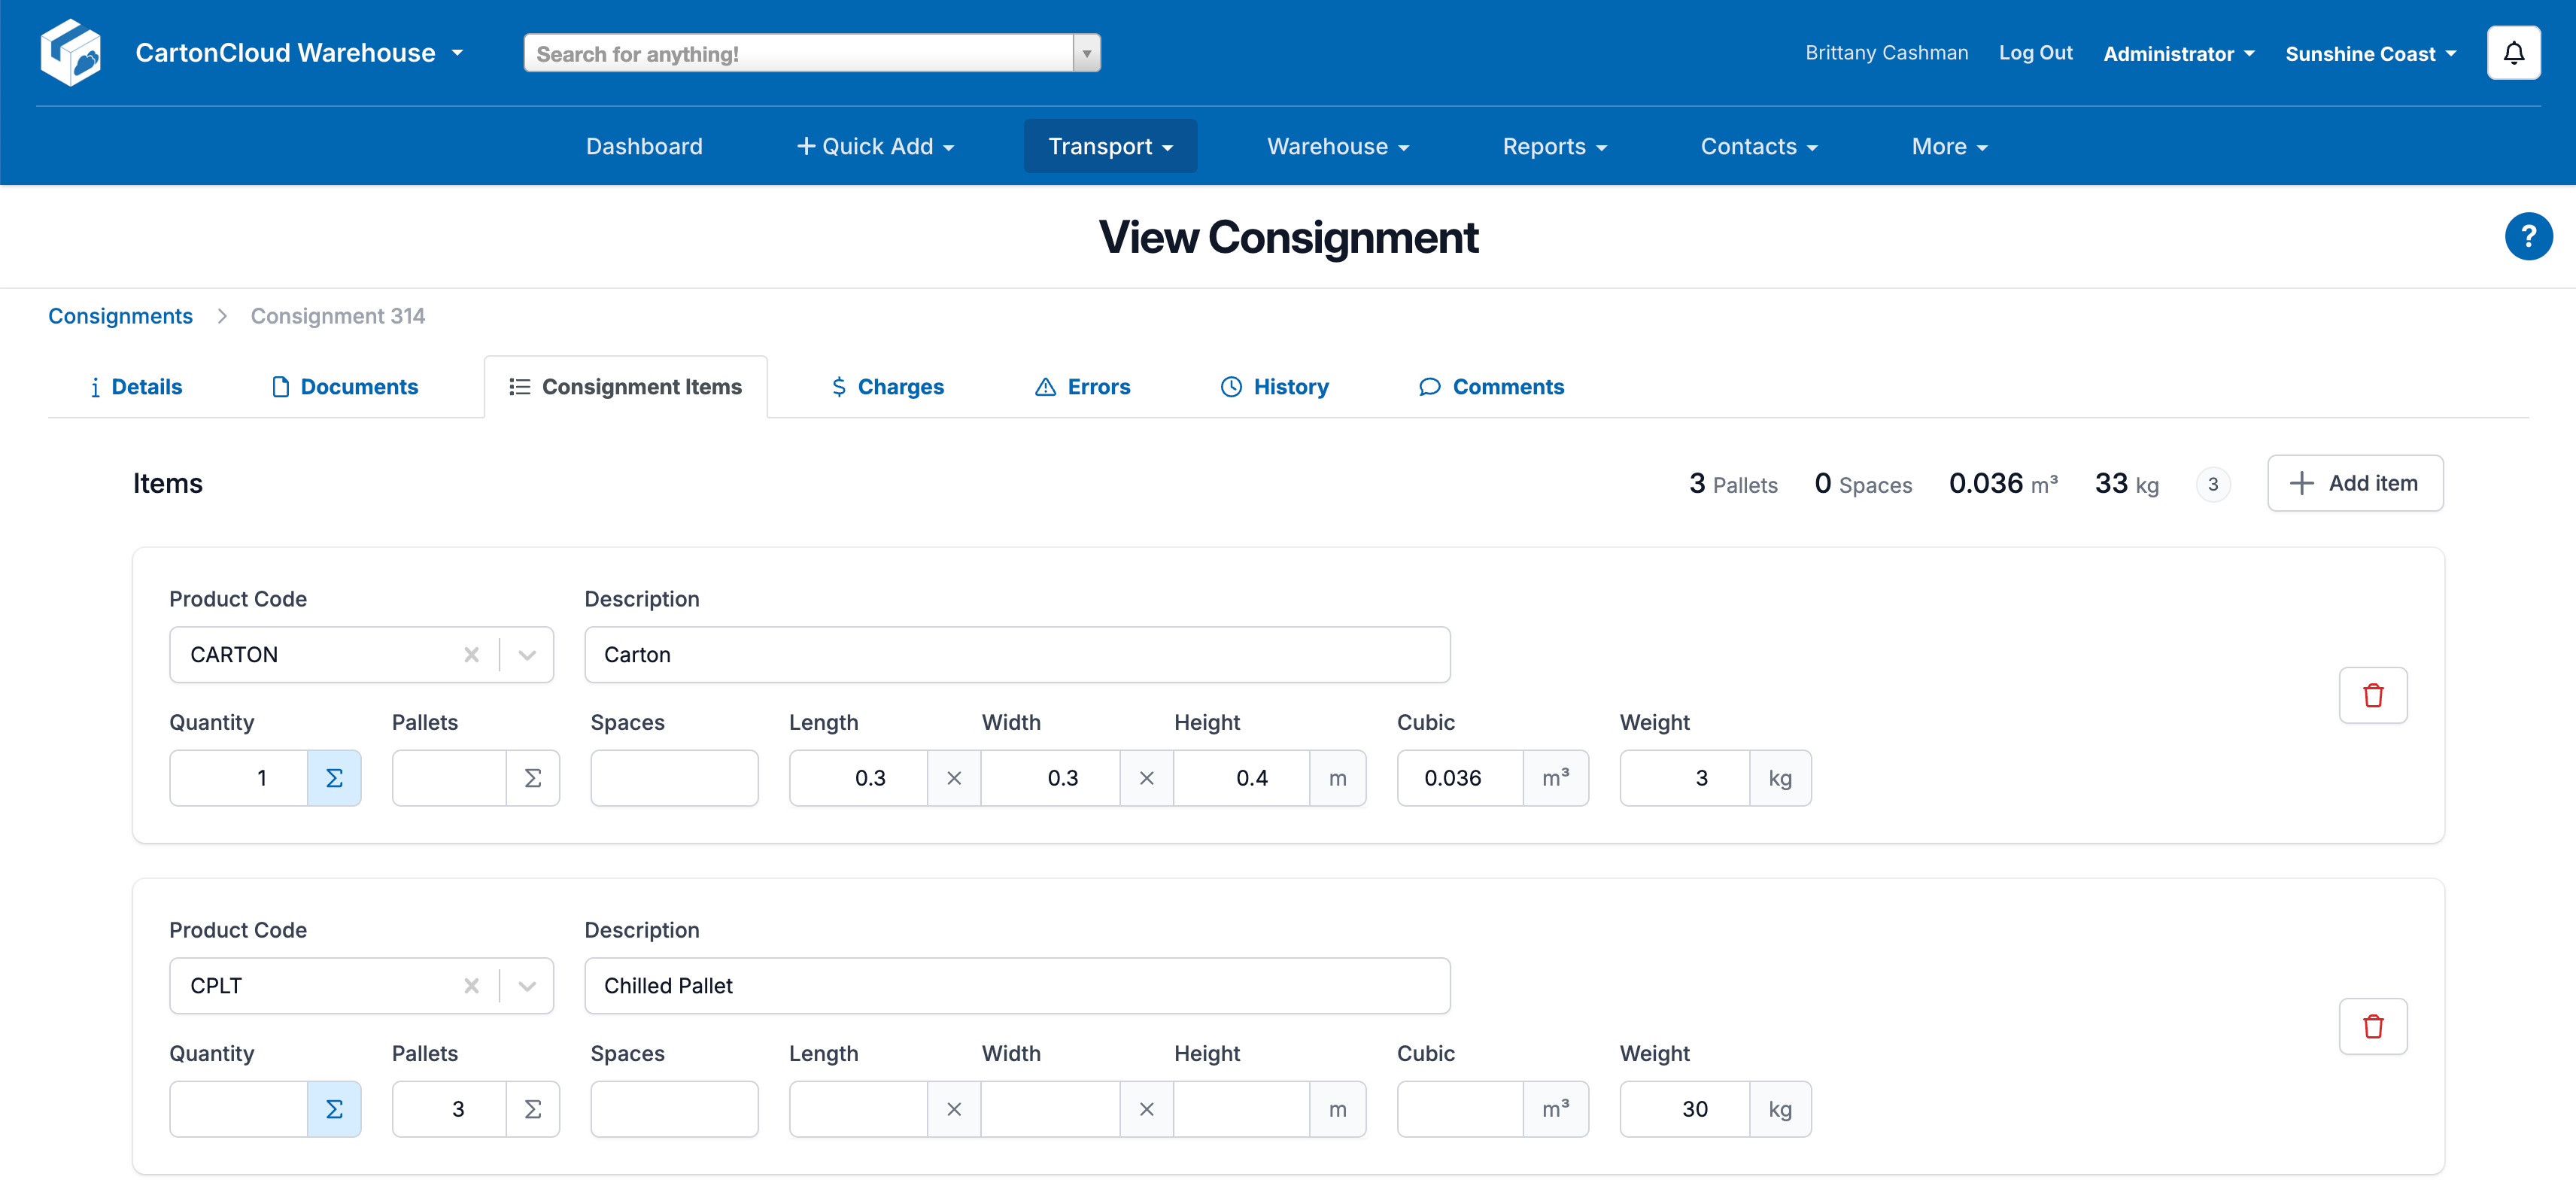This screenshot has height=1198, width=2576.
Task: Click the sigma icon beside CPLT pallets
Action: (x=533, y=1109)
